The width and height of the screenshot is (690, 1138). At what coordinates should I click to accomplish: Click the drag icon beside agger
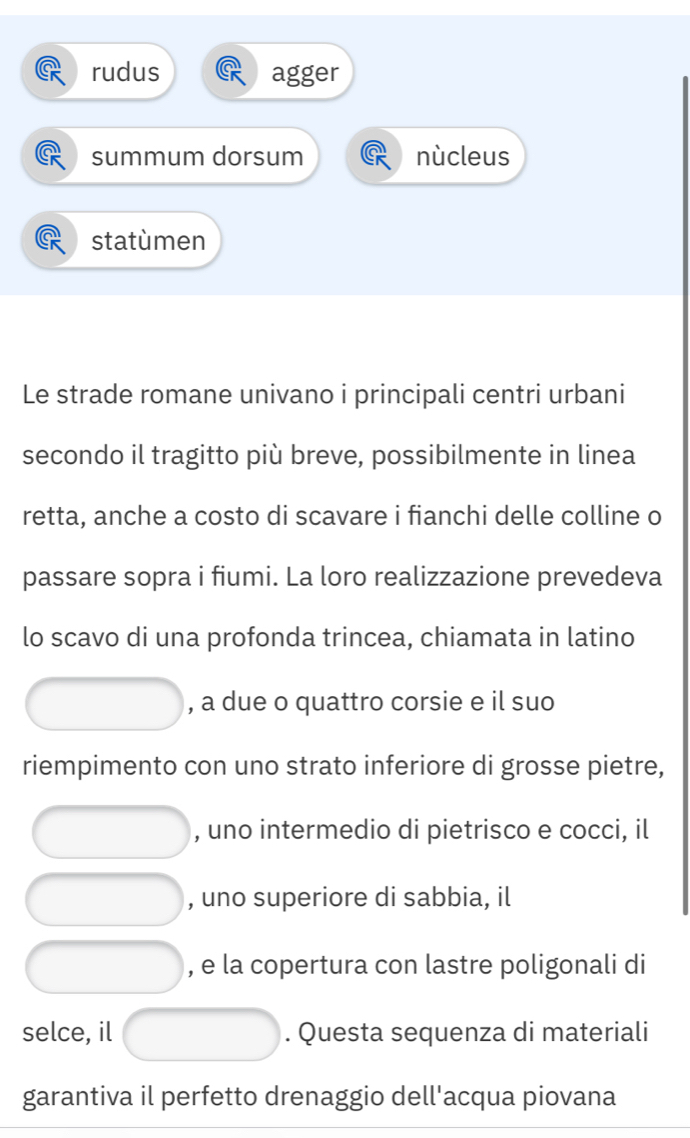(x=230, y=72)
